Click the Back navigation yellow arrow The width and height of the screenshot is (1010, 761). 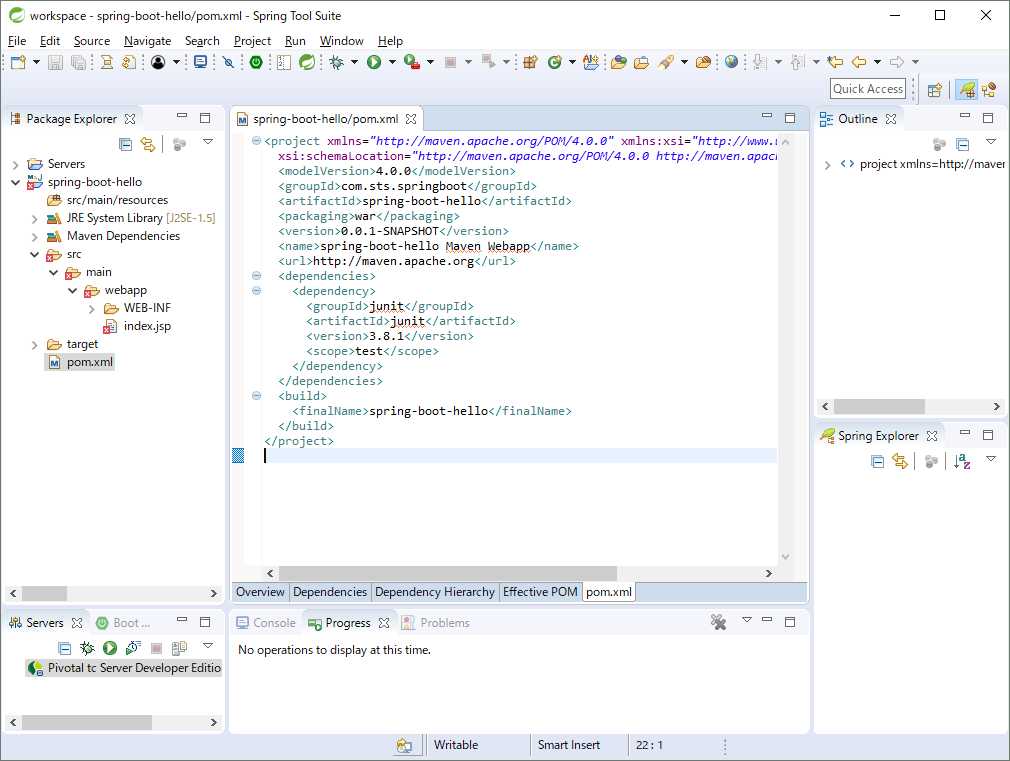(859, 62)
